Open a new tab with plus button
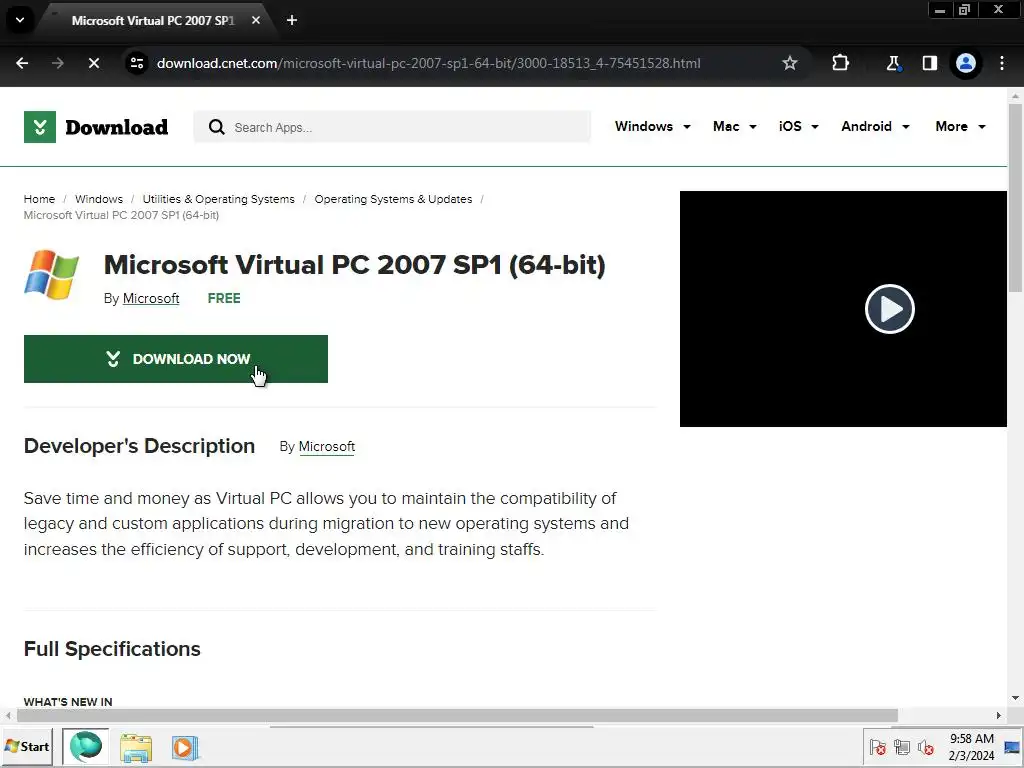Screen dimensions: 1024x768 [x=292, y=20]
